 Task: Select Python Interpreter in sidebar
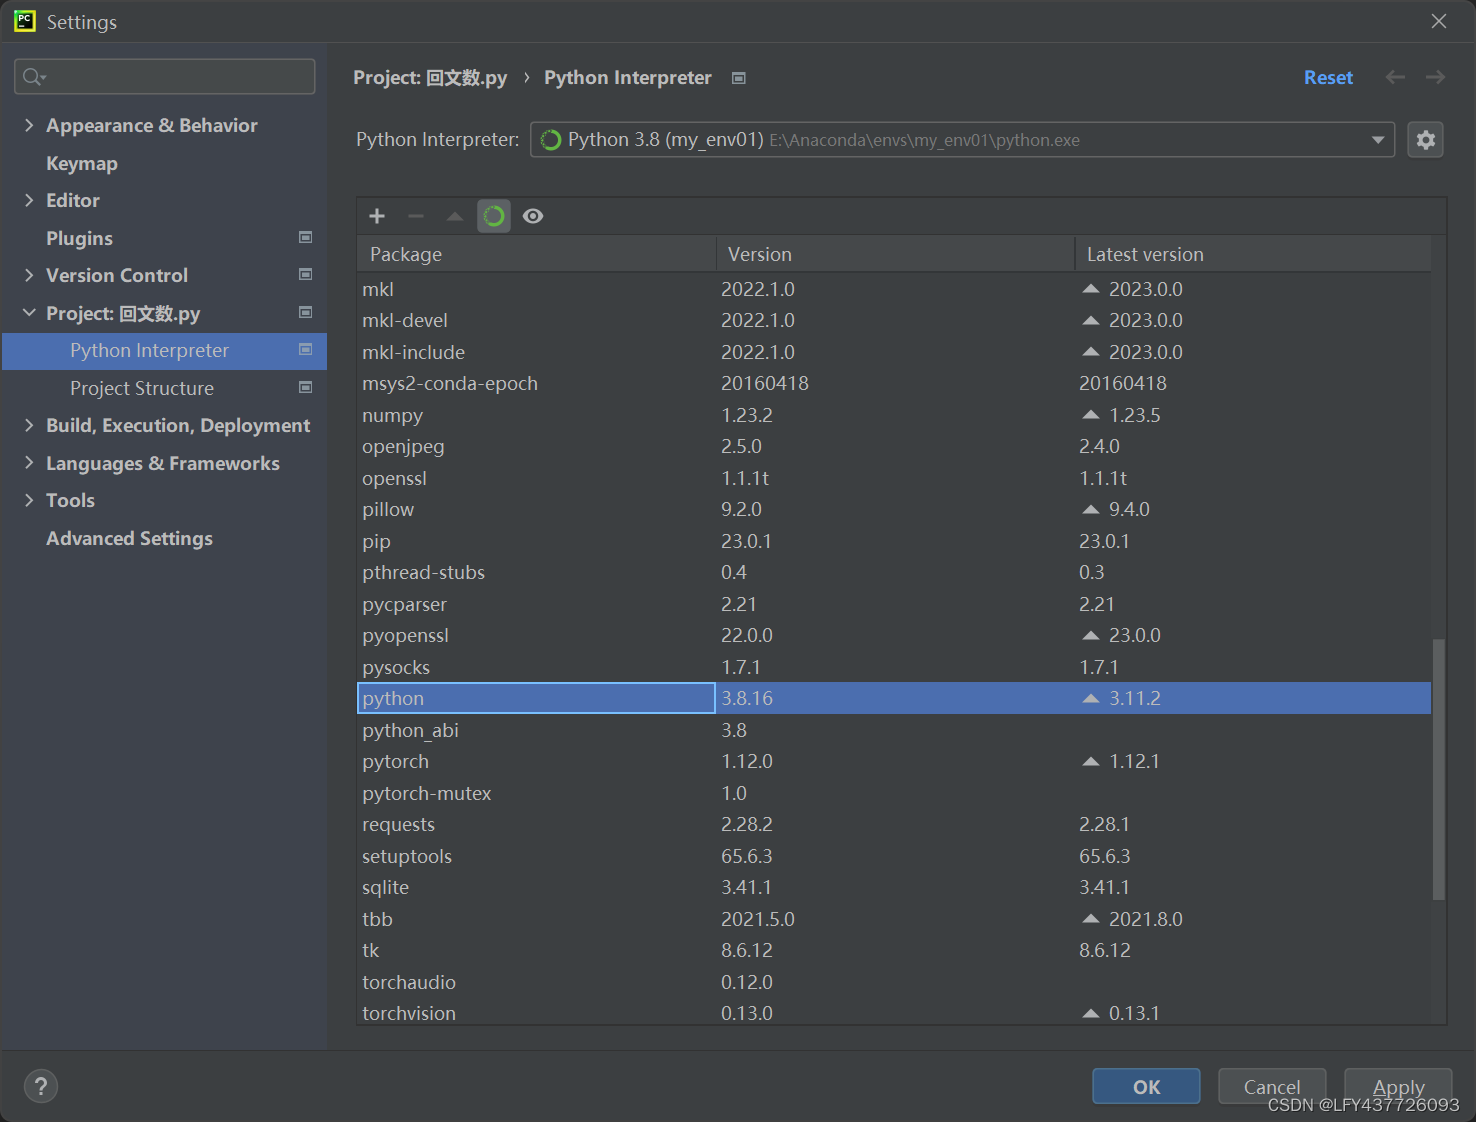point(164,351)
